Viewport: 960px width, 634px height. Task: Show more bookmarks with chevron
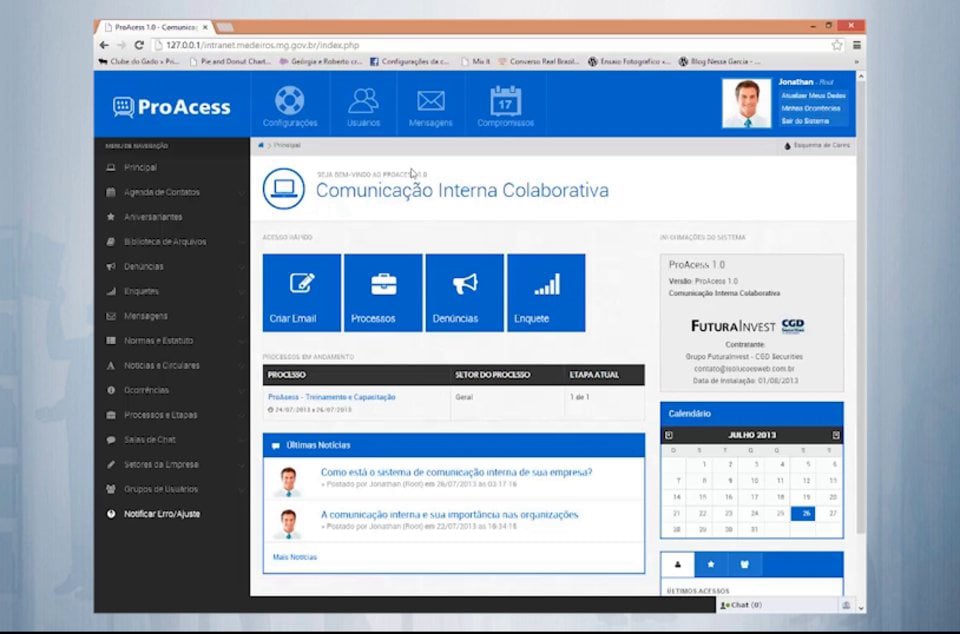point(857,62)
